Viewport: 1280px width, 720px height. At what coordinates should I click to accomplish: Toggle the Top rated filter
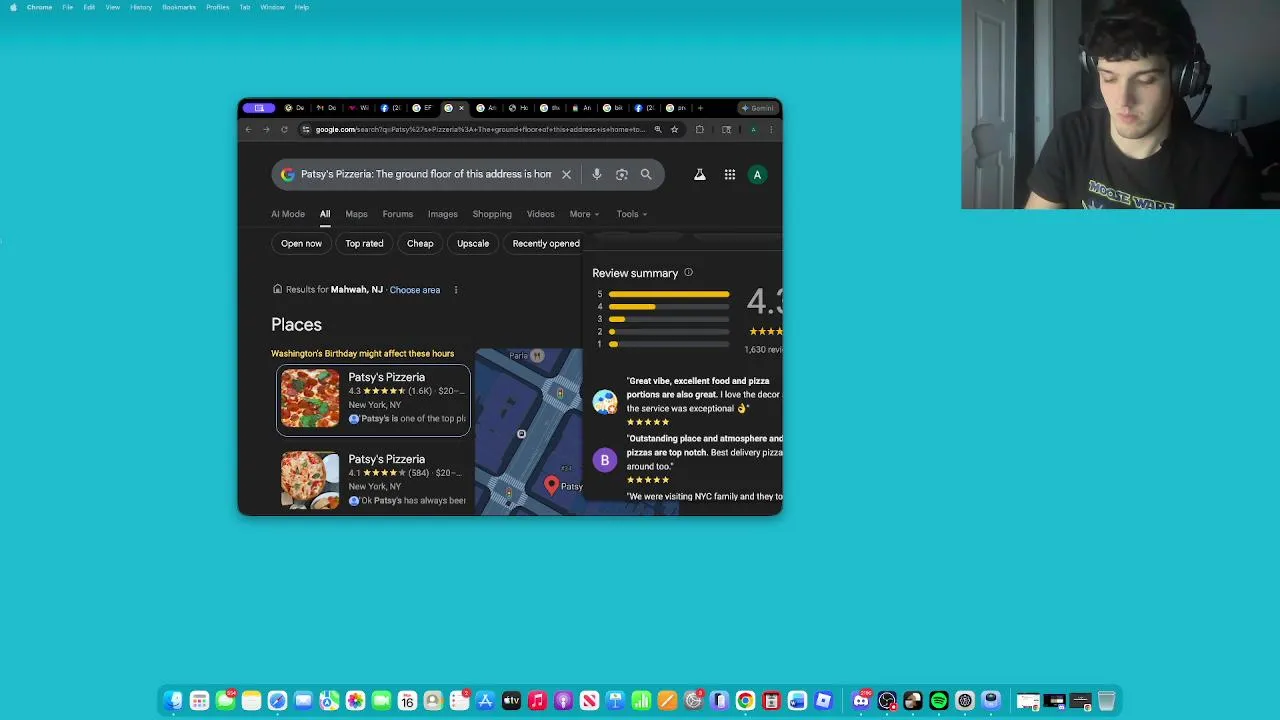pyautogui.click(x=364, y=243)
